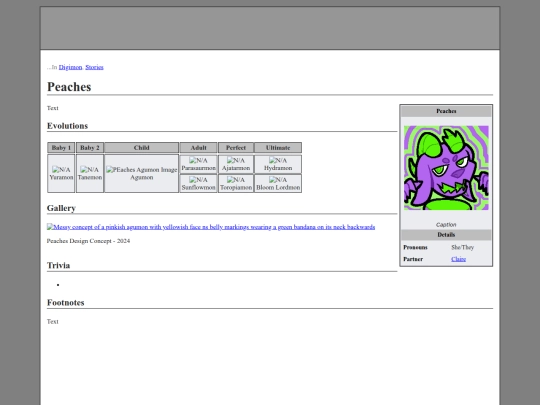Click the gray banner at page top
The width and height of the screenshot is (540, 405).
(x=270, y=28)
